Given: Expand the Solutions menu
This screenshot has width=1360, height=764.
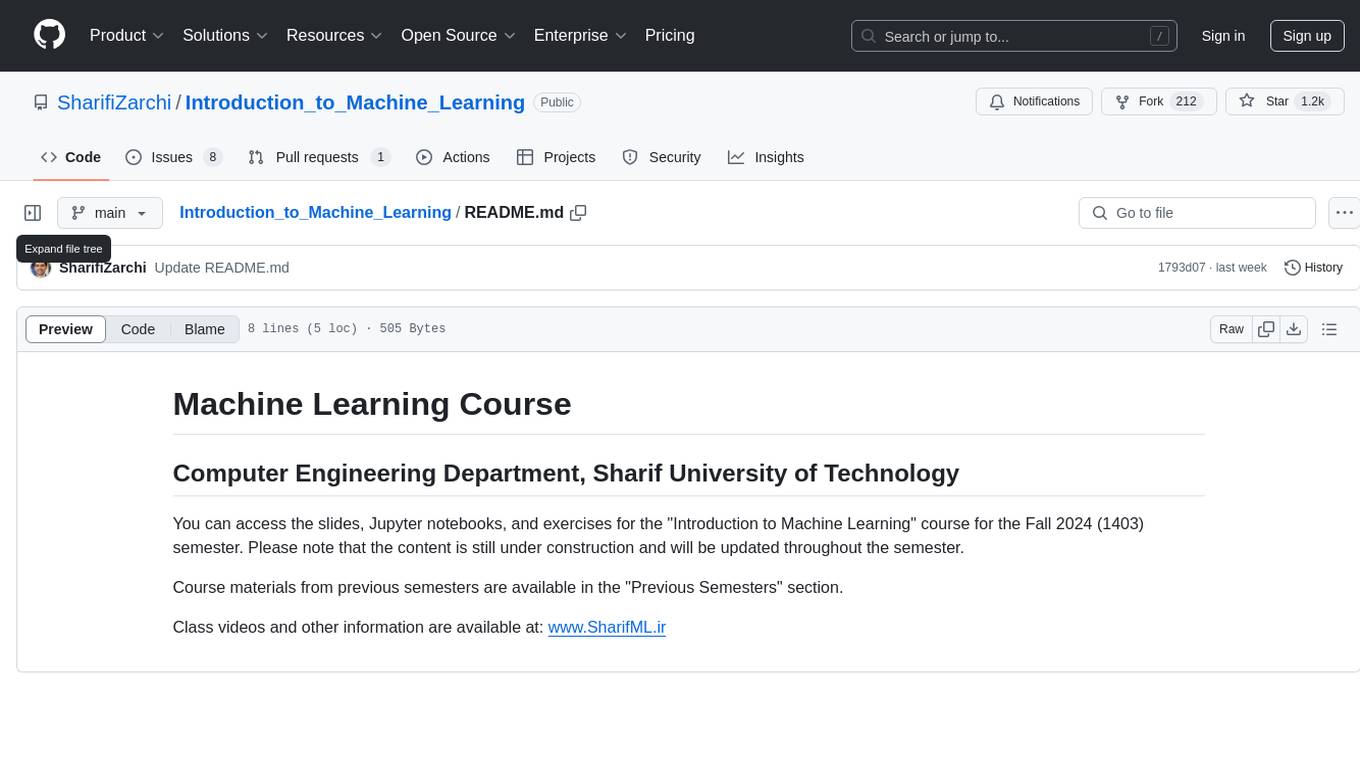Looking at the screenshot, I should [x=225, y=35].
